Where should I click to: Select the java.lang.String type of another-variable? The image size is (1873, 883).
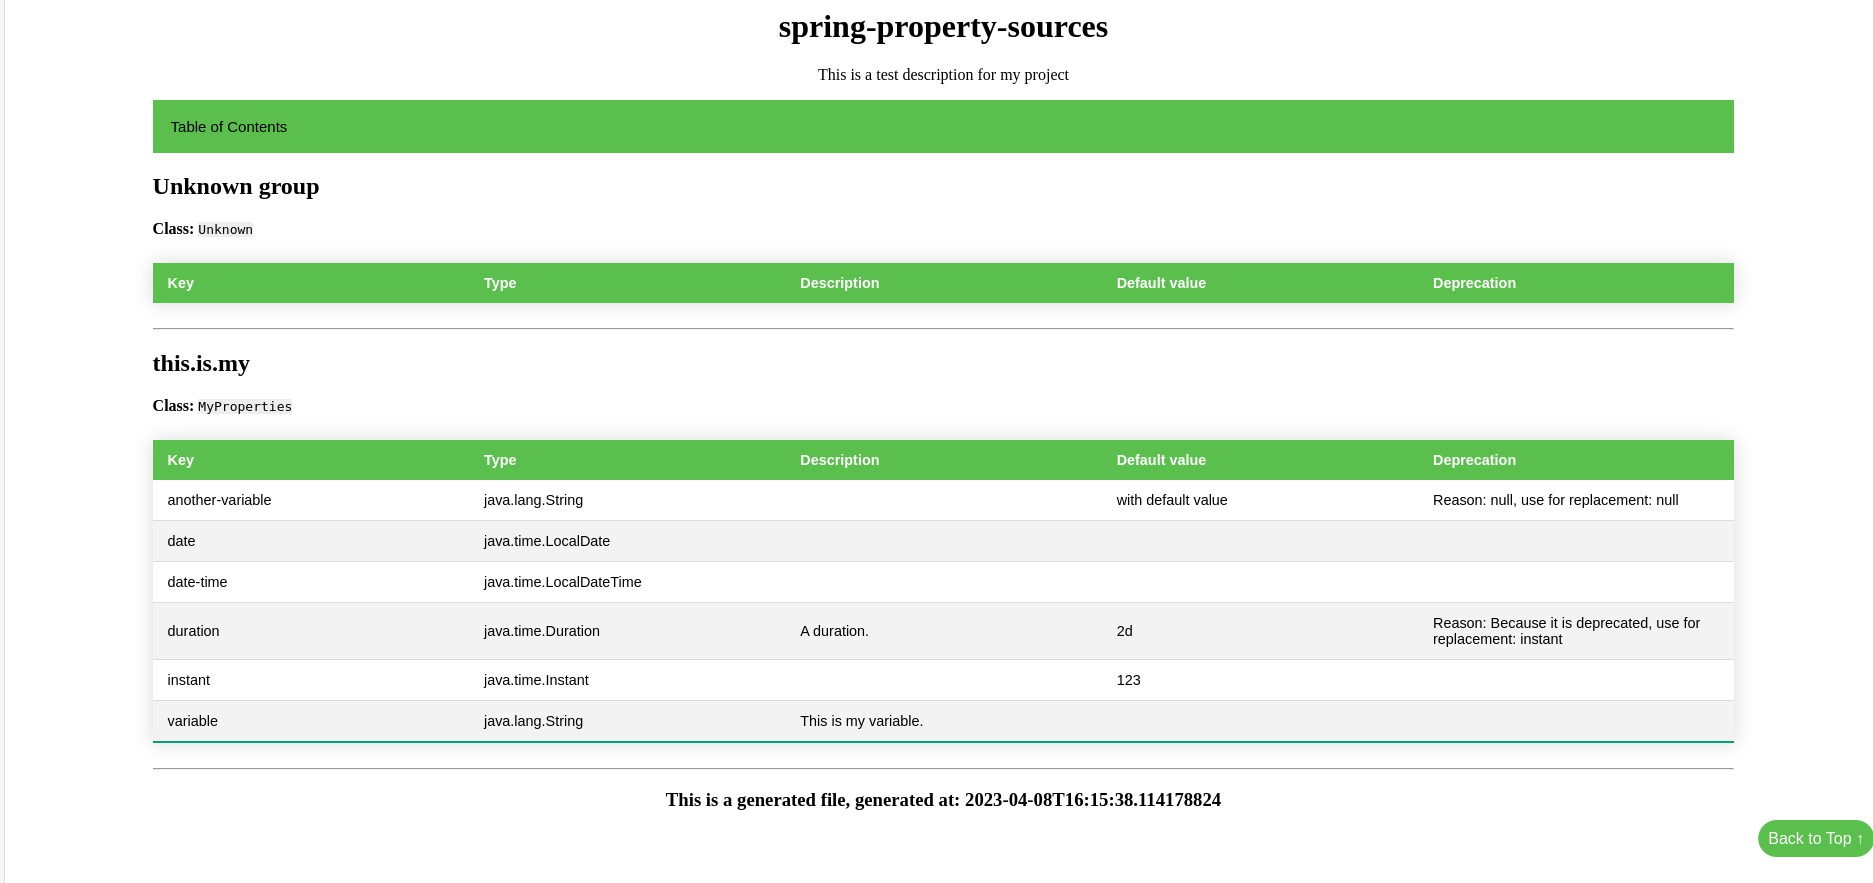[x=628, y=500]
